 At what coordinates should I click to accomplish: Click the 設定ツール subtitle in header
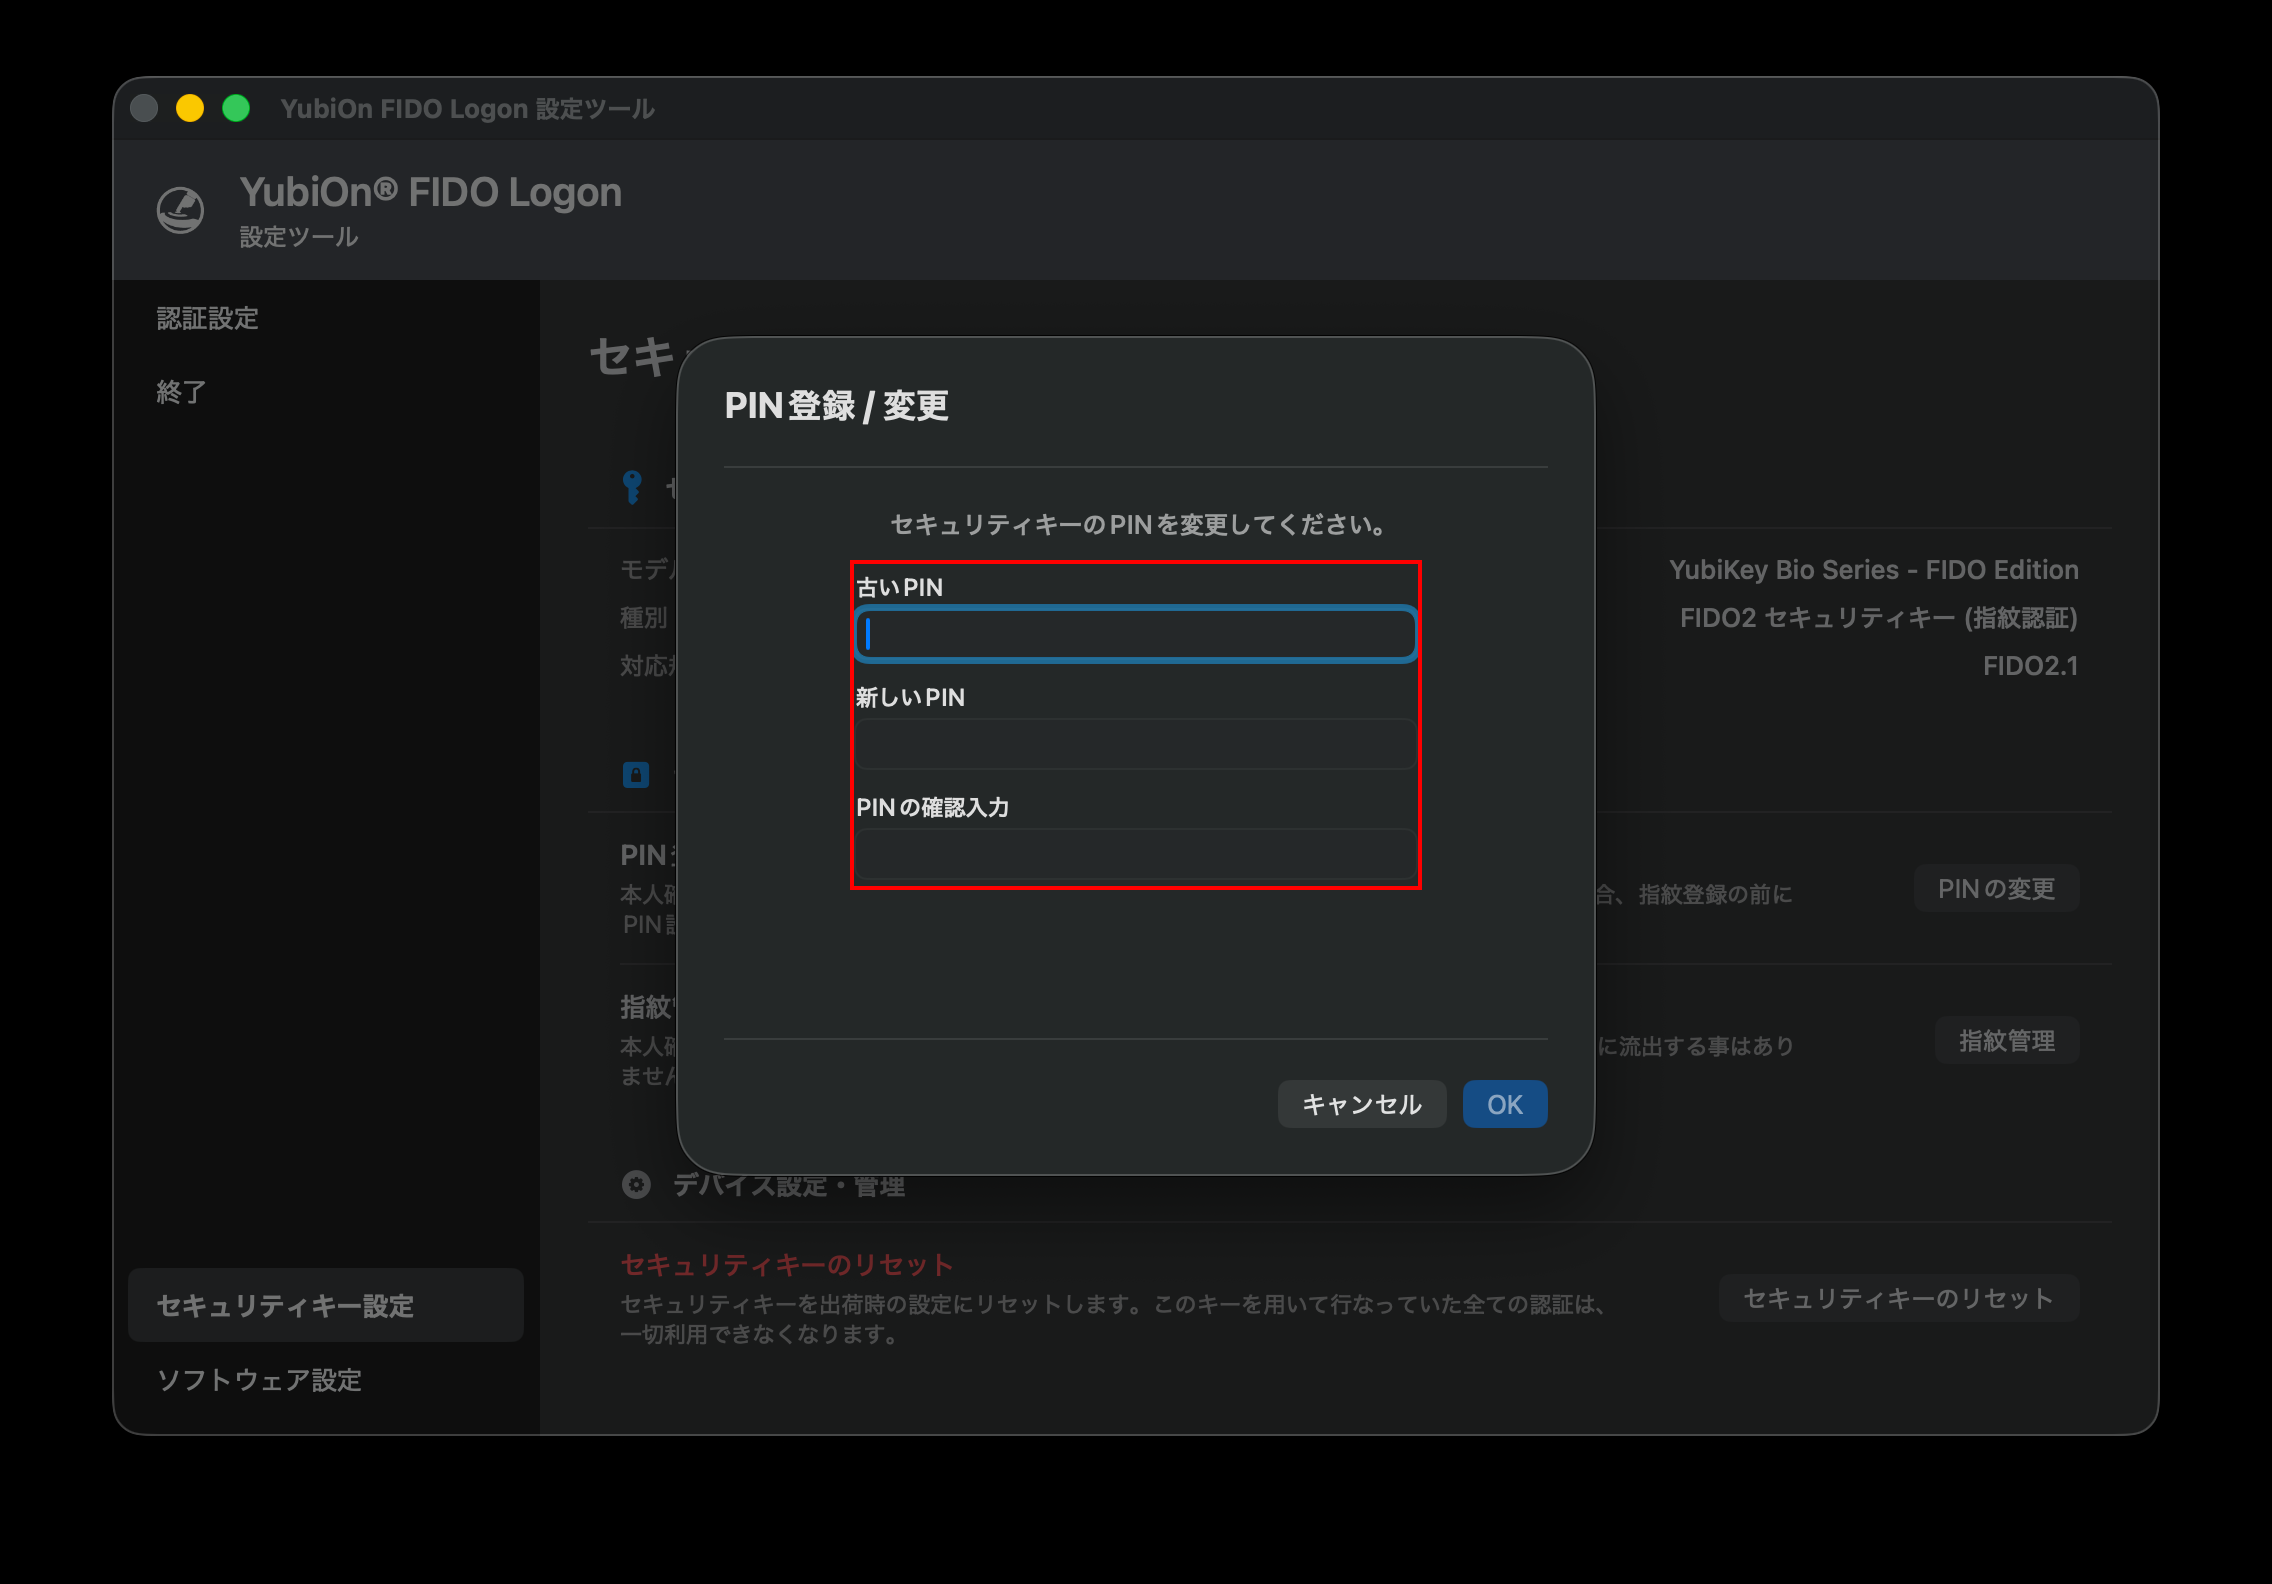(299, 237)
